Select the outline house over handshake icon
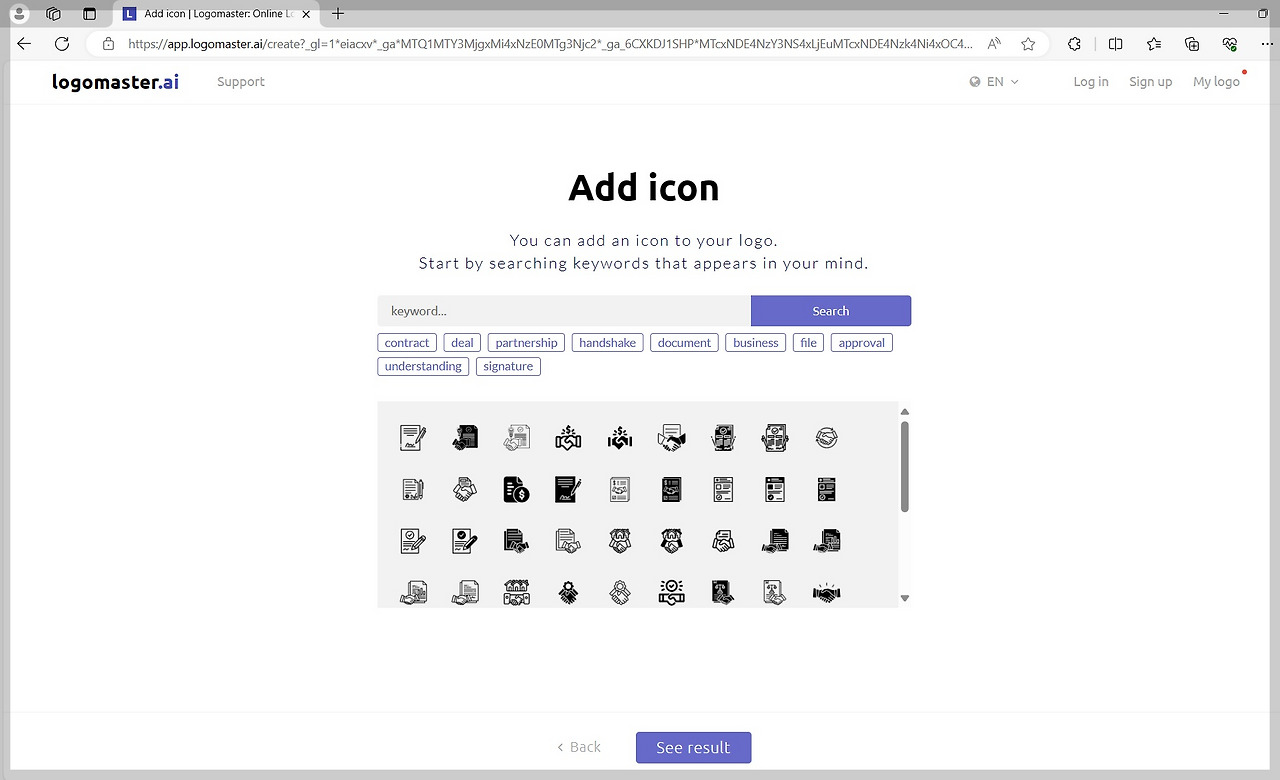The image size is (1280, 780). pyautogui.click(x=620, y=541)
